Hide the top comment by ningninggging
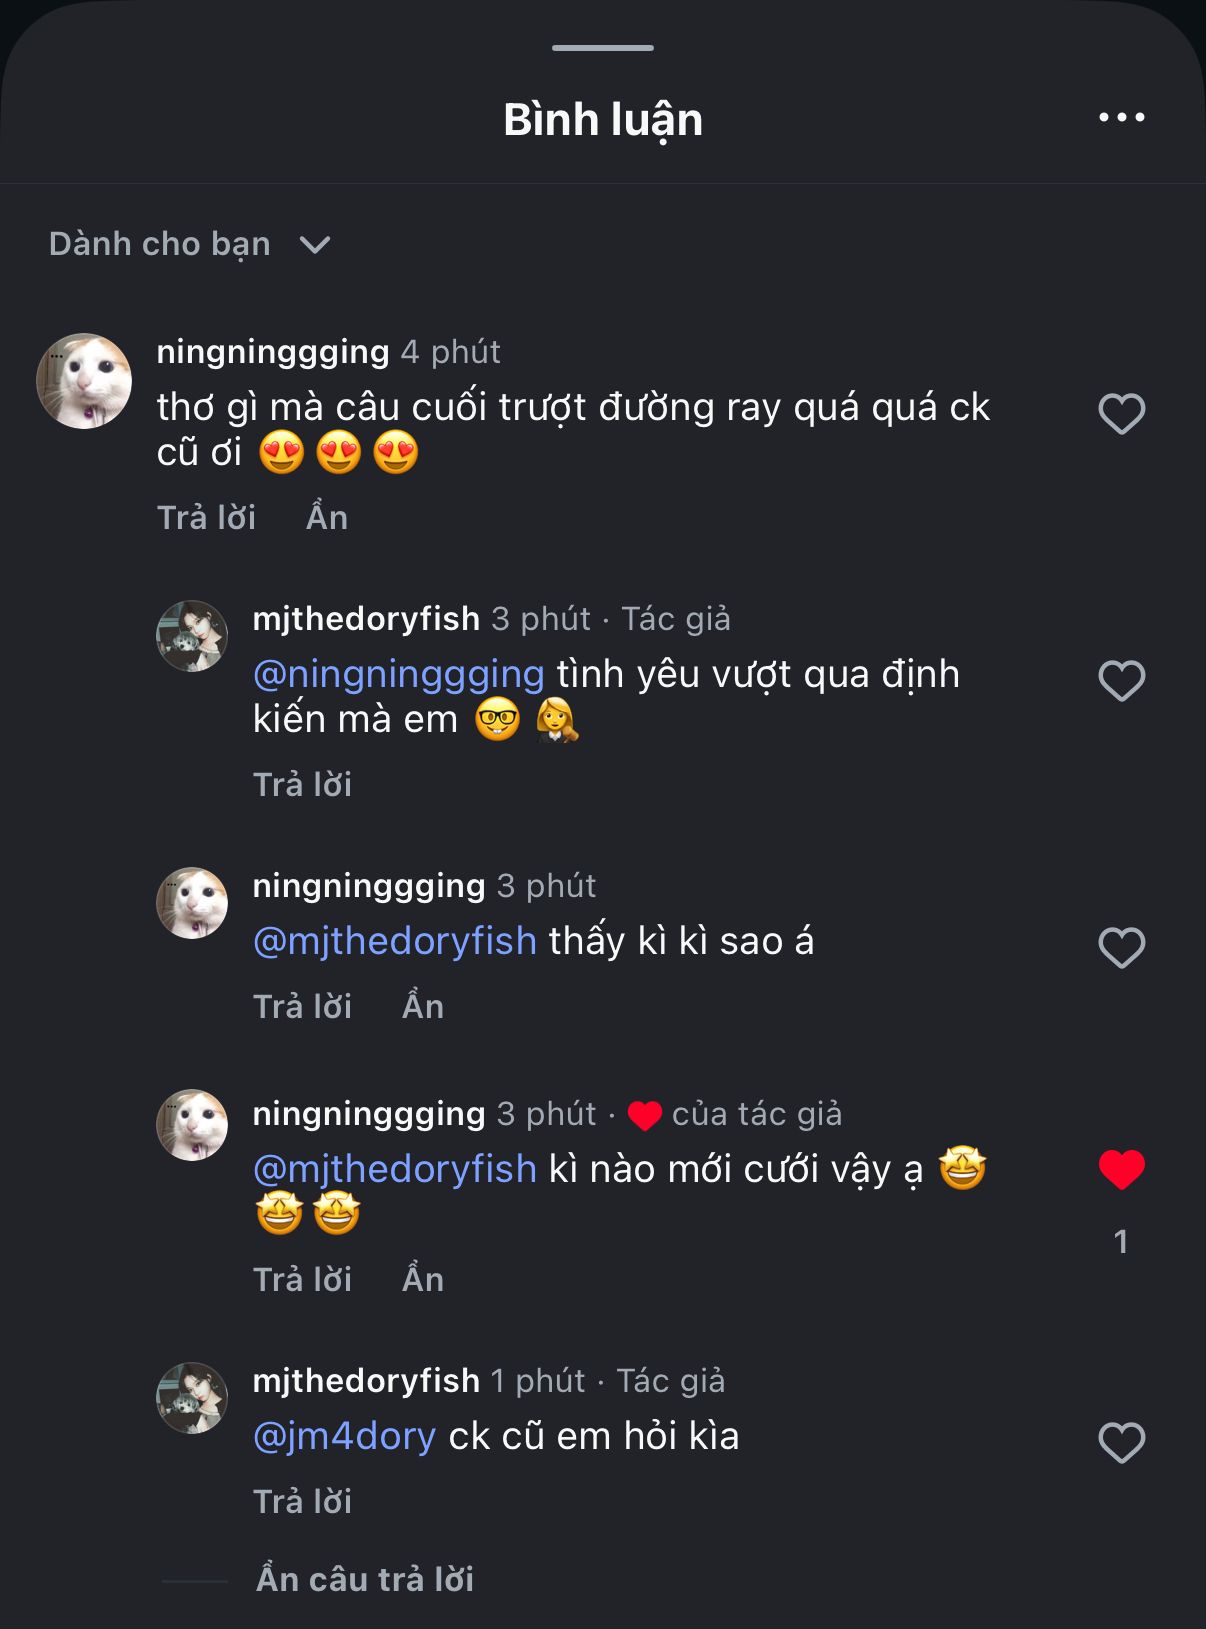The image size is (1206, 1629). pyautogui.click(x=327, y=517)
